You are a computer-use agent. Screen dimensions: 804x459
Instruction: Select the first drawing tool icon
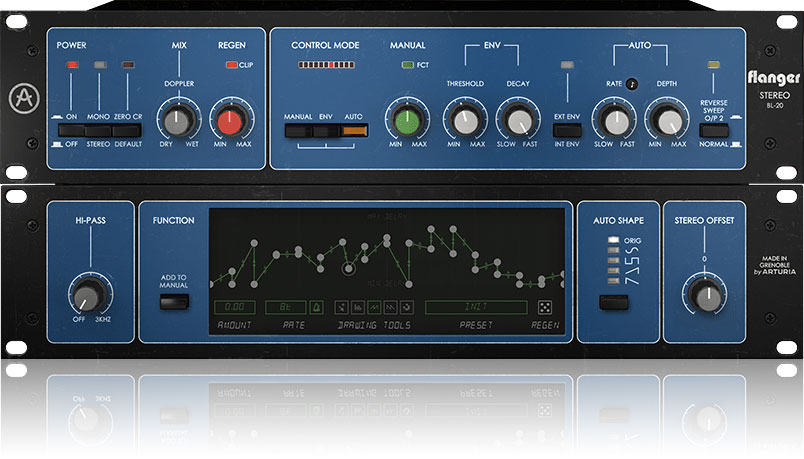pos(341,307)
